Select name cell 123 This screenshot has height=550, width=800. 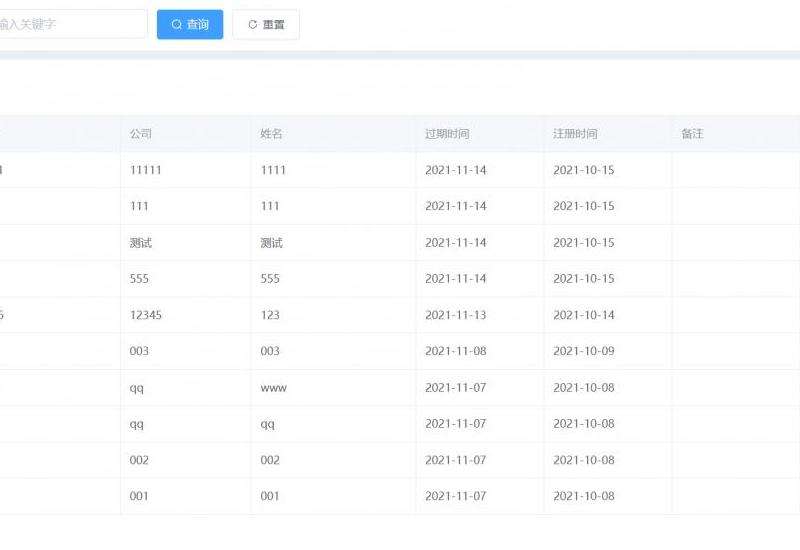tap(270, 315)
